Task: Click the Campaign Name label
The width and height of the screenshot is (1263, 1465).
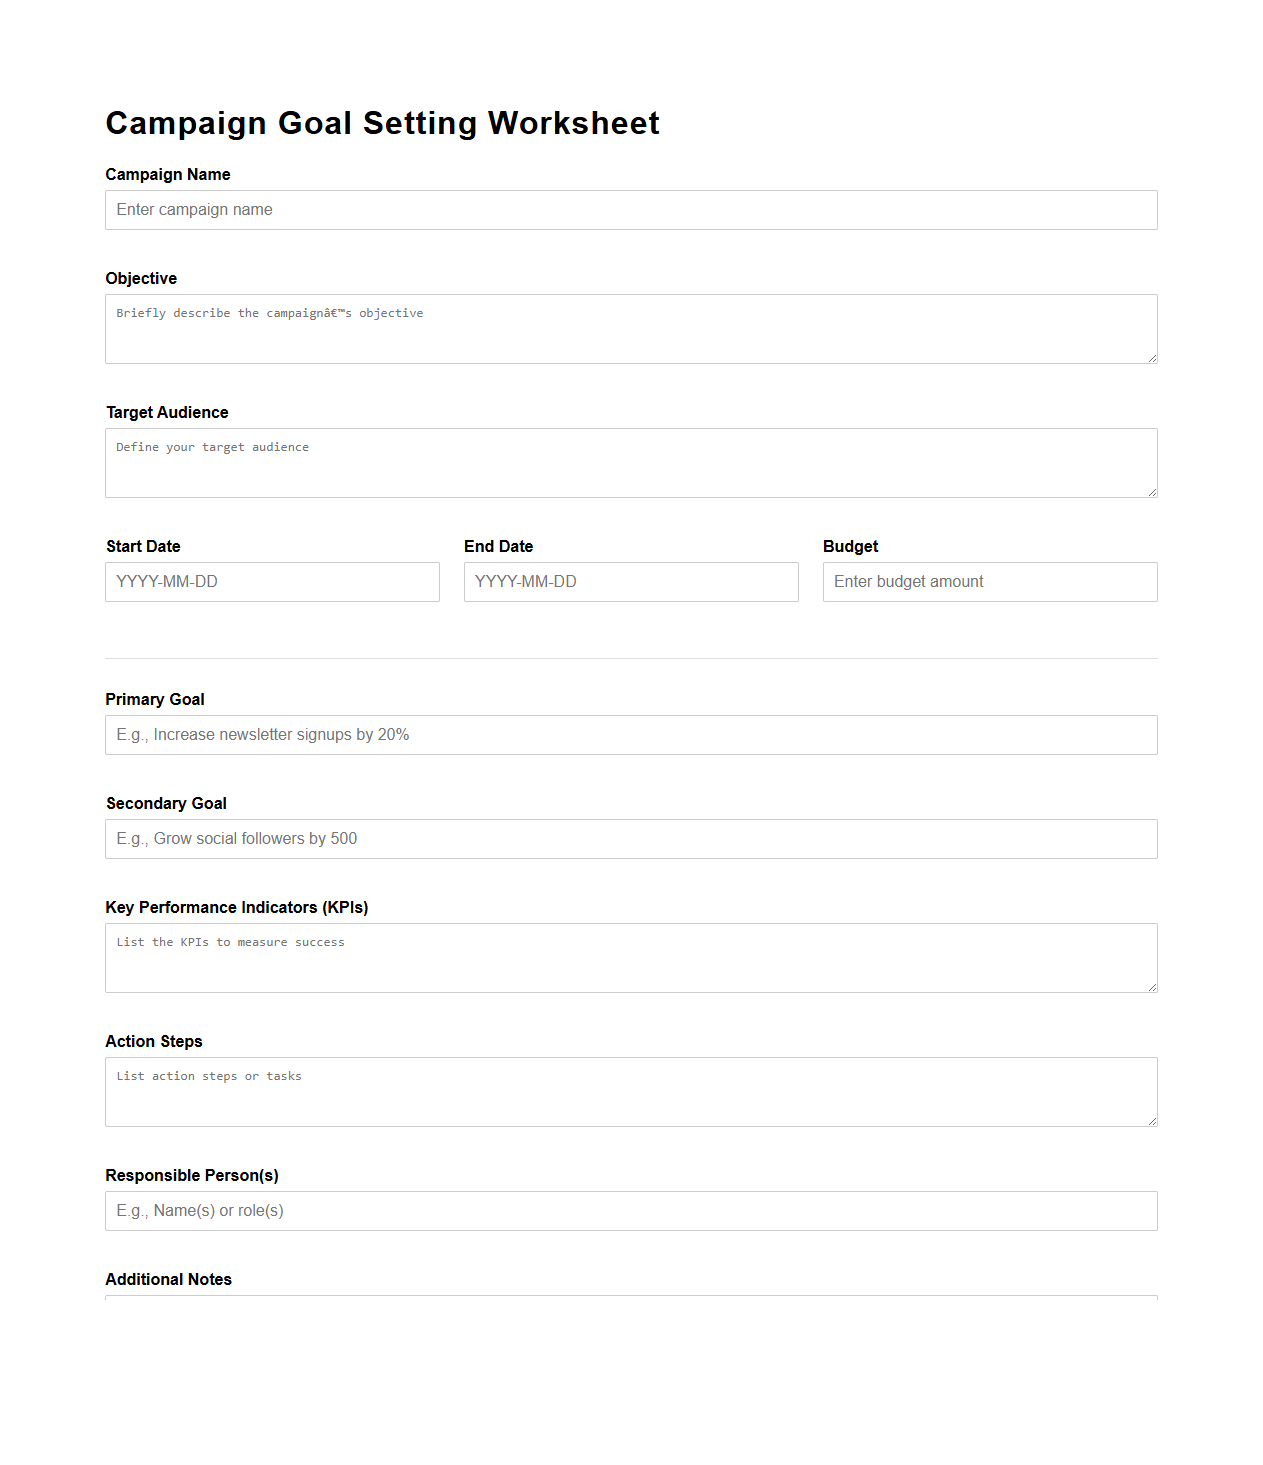Action: [x=167, y=174]
